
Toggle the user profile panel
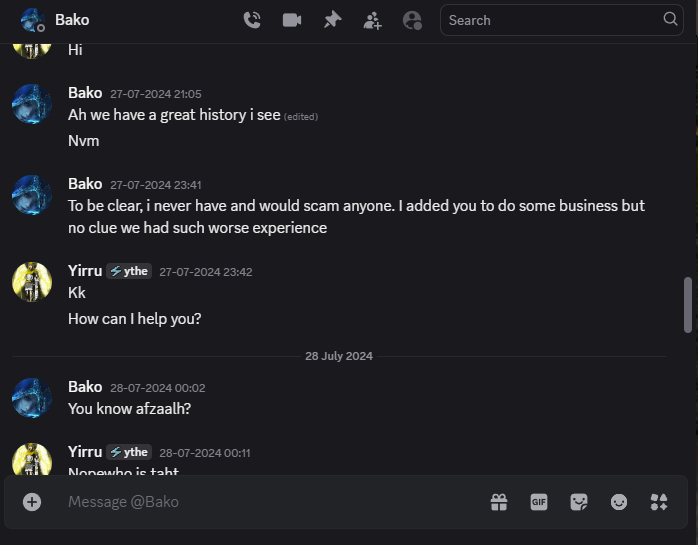pos(412,20)
